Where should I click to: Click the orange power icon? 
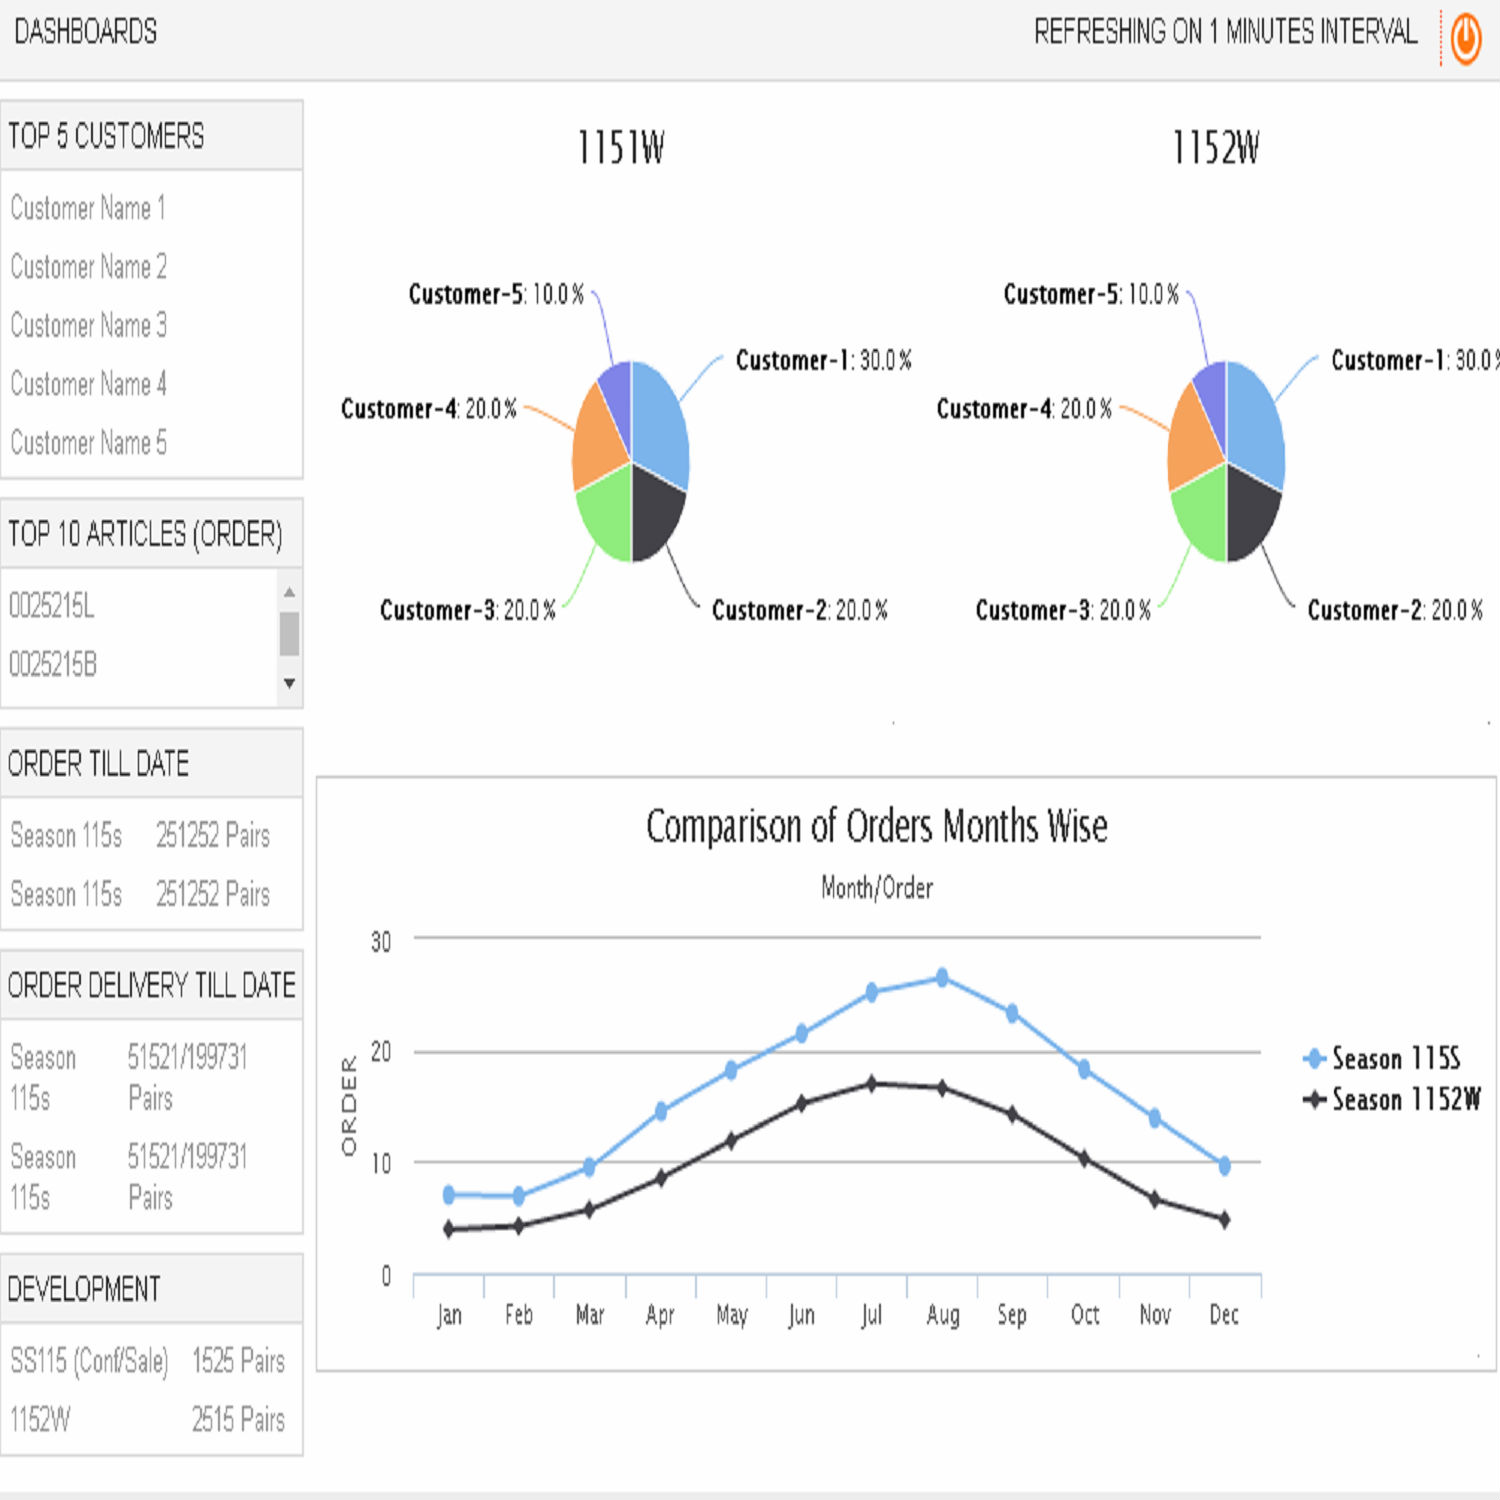1465,39
